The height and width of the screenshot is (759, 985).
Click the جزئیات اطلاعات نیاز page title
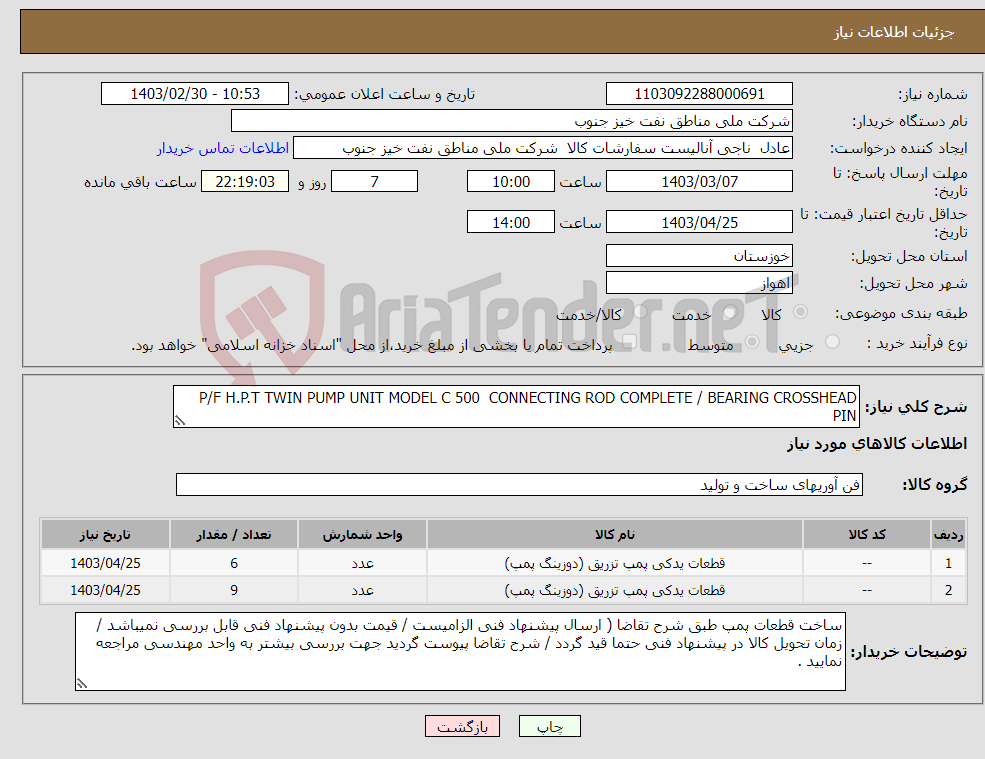[x=894, y=32]
